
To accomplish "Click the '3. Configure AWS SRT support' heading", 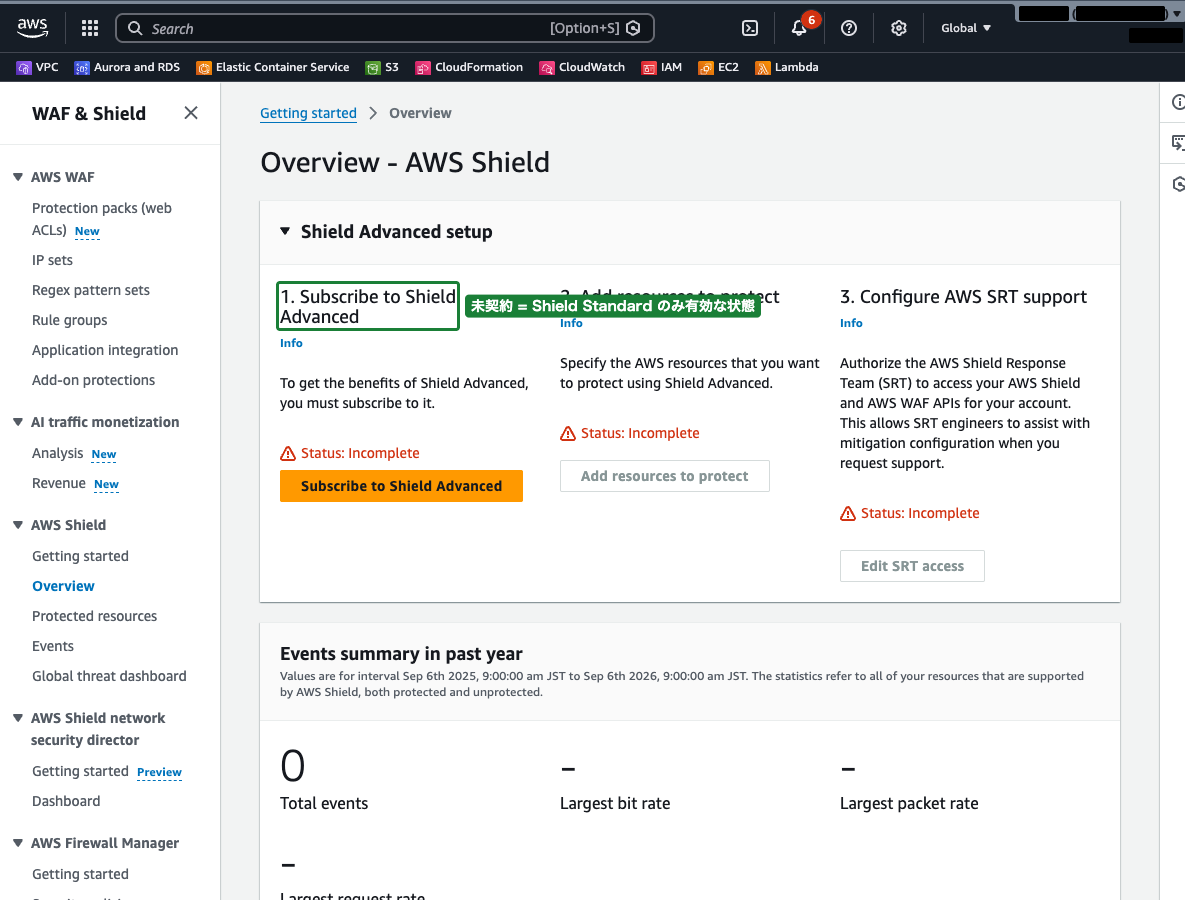I will click(963, 296).
